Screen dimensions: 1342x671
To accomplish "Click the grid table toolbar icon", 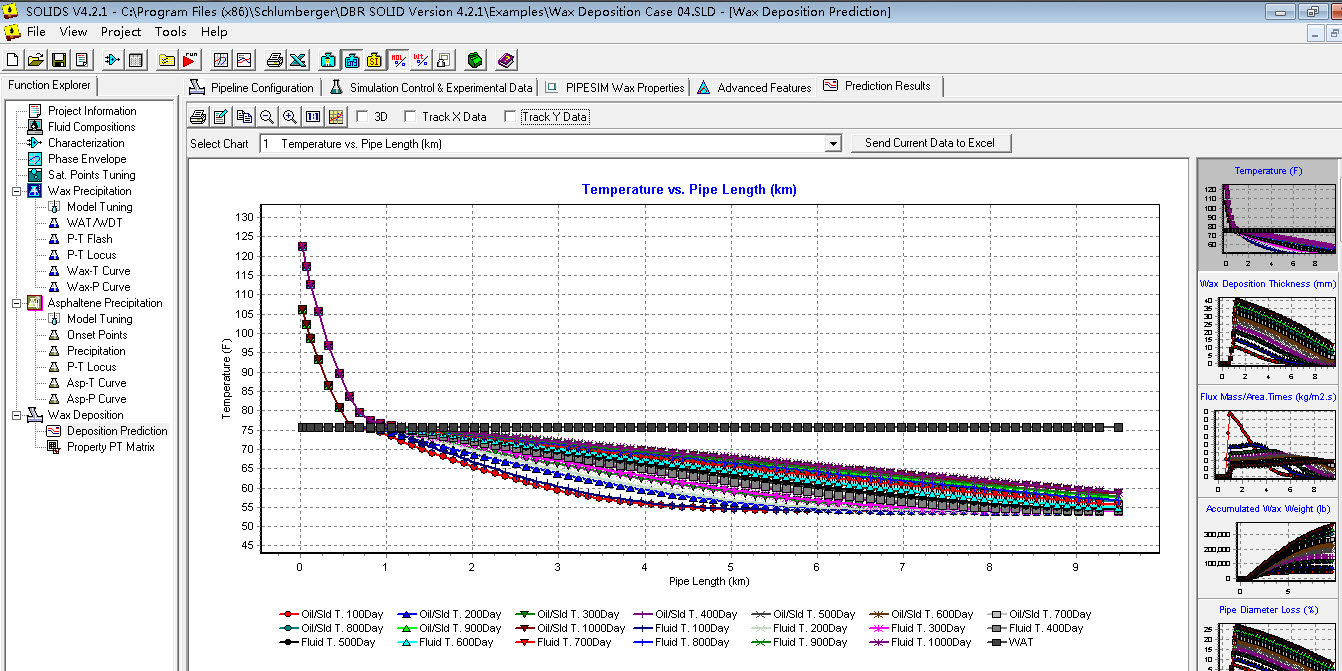I will [x=135, y=60].
